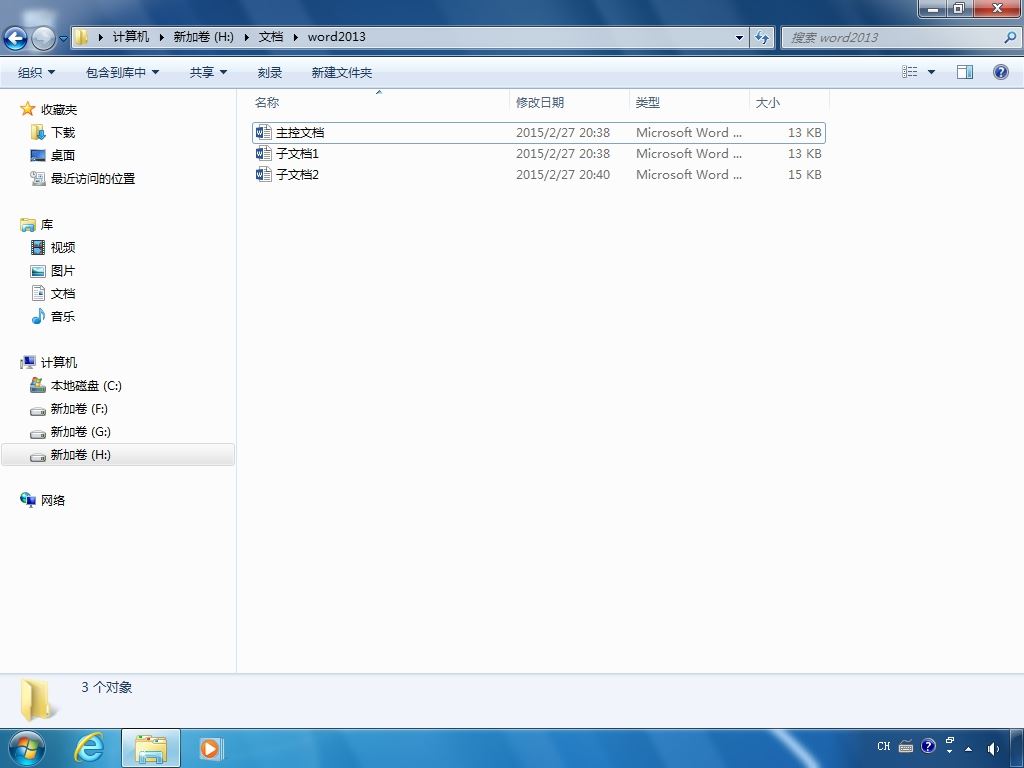Click word2013 in the address breadcrumb
Image resolution: width=1024 pixels, height=768 pixels.
[336, 37]
